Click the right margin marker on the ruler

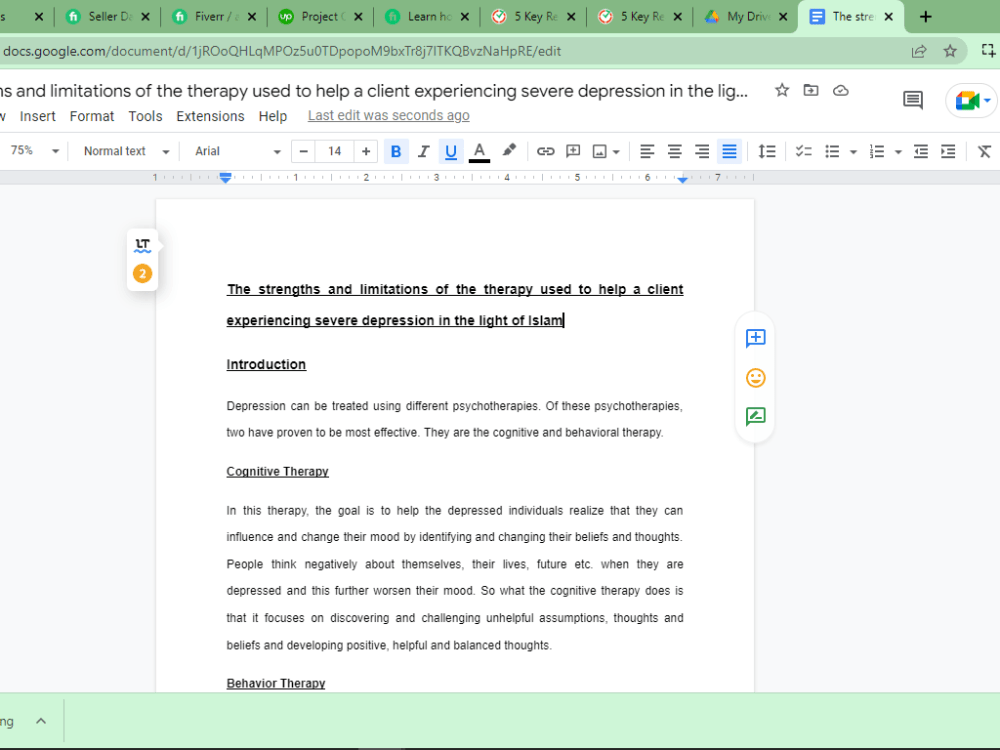coord(682,180)
